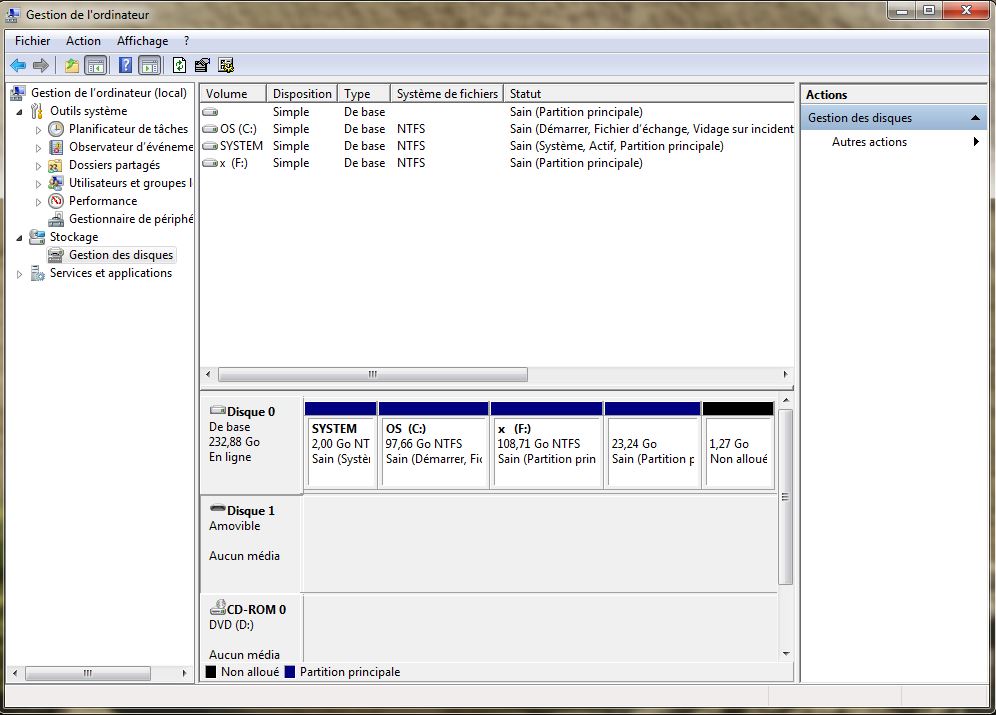Select Gestionnaire de périphériques icon
This screenshot has width=996, height=715.
click(x=57, y=219)
